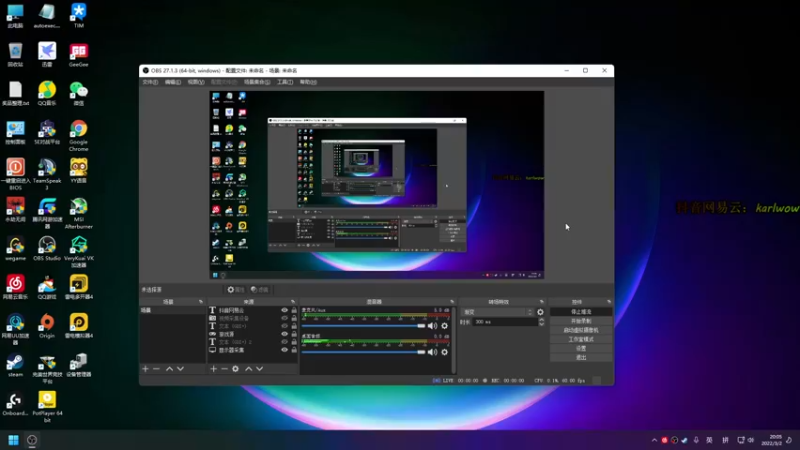Open the TeamSpeak 3 desktop icon
Screen dimensions: 800x450
click(47, 174)
